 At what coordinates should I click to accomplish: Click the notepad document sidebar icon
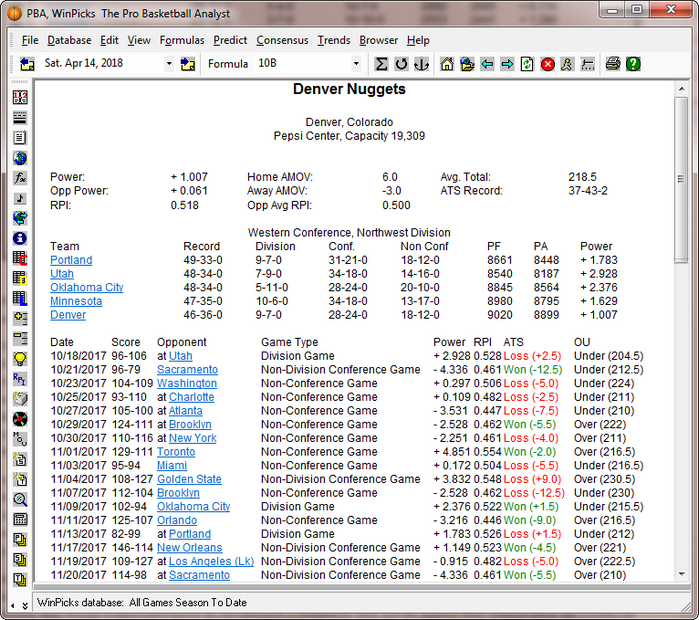[20, 138]
